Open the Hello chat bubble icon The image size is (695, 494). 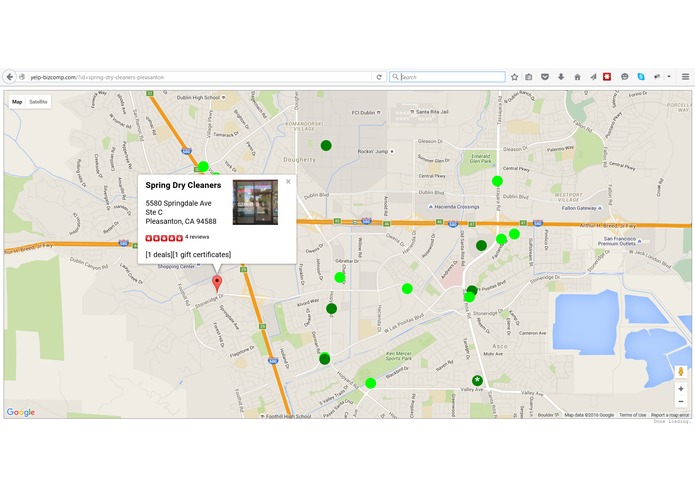pos(625,77)
